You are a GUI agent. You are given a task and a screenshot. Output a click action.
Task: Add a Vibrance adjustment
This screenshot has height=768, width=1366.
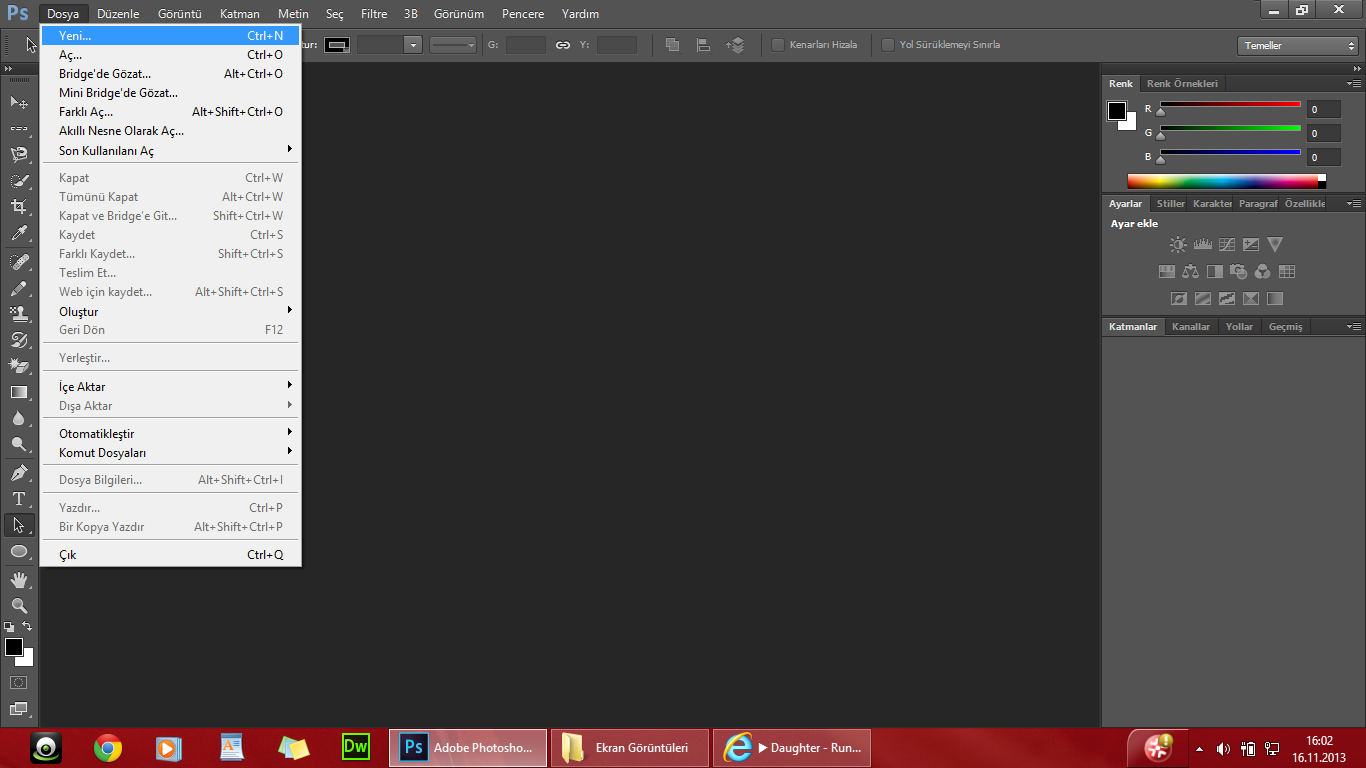(1274, 244)
